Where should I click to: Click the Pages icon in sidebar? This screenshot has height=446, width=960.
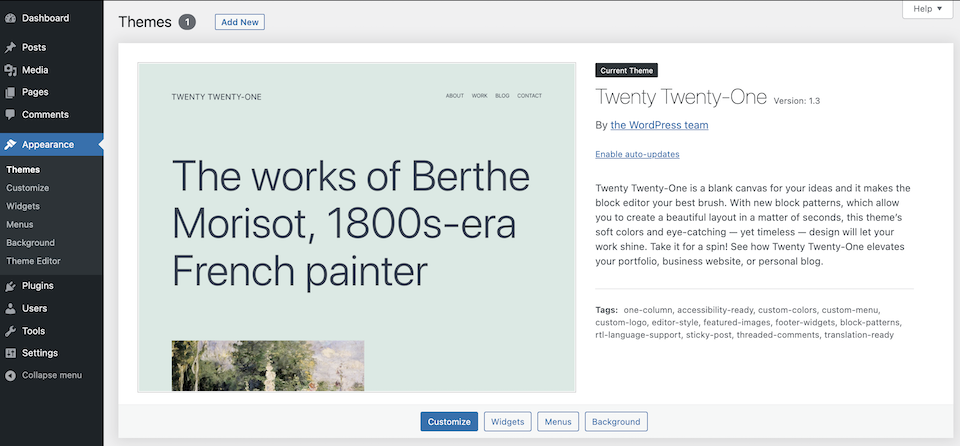tap(10, 92)
